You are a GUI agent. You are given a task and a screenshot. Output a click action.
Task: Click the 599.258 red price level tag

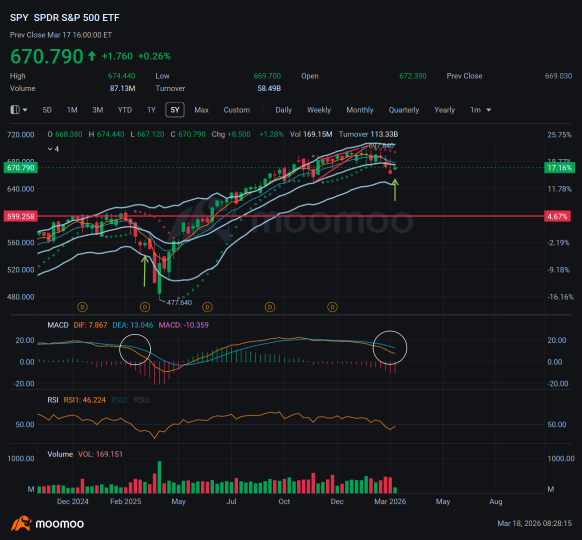[21, 216]
